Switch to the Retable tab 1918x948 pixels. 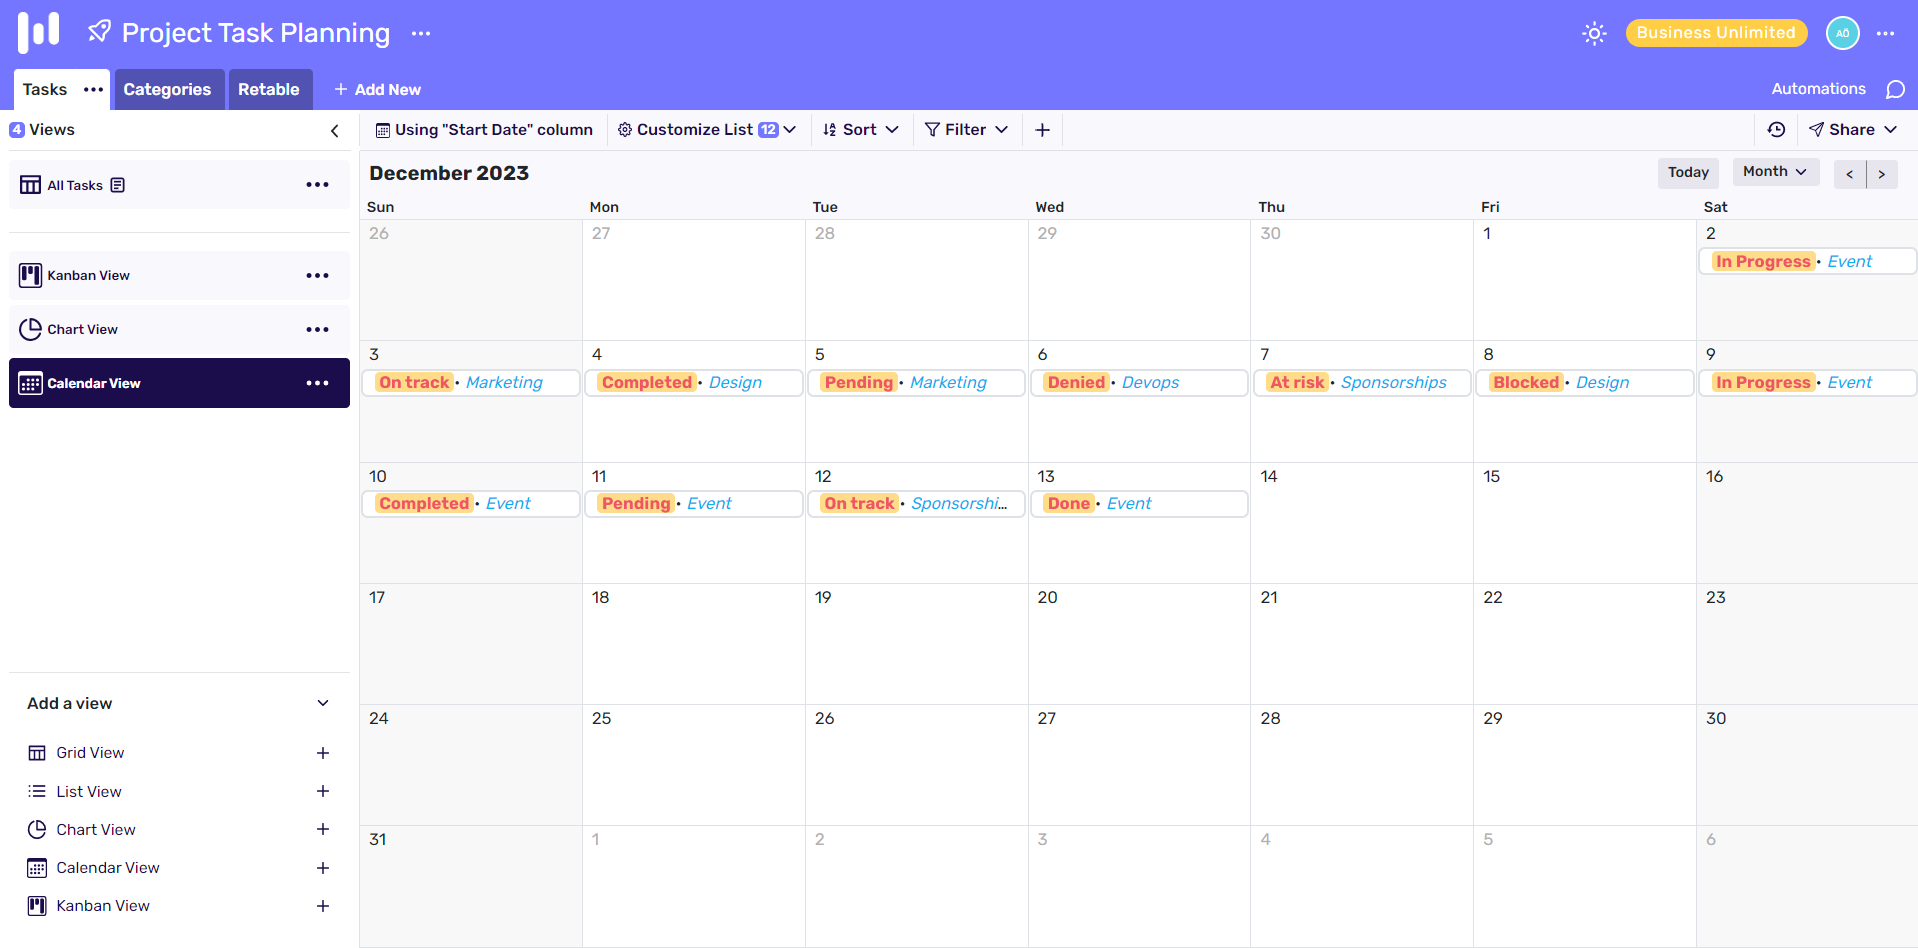point(269,90)
